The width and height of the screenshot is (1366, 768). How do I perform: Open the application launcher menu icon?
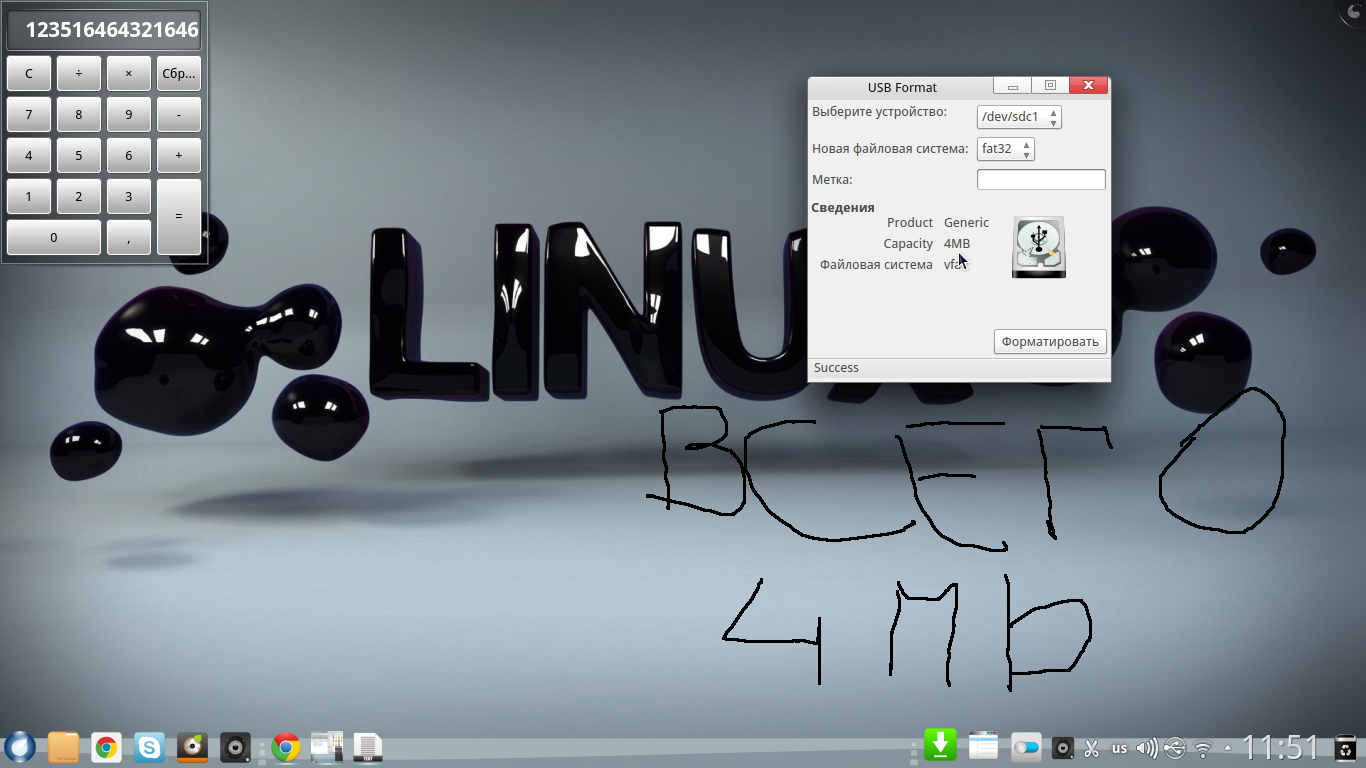click(x=20, y=747)
